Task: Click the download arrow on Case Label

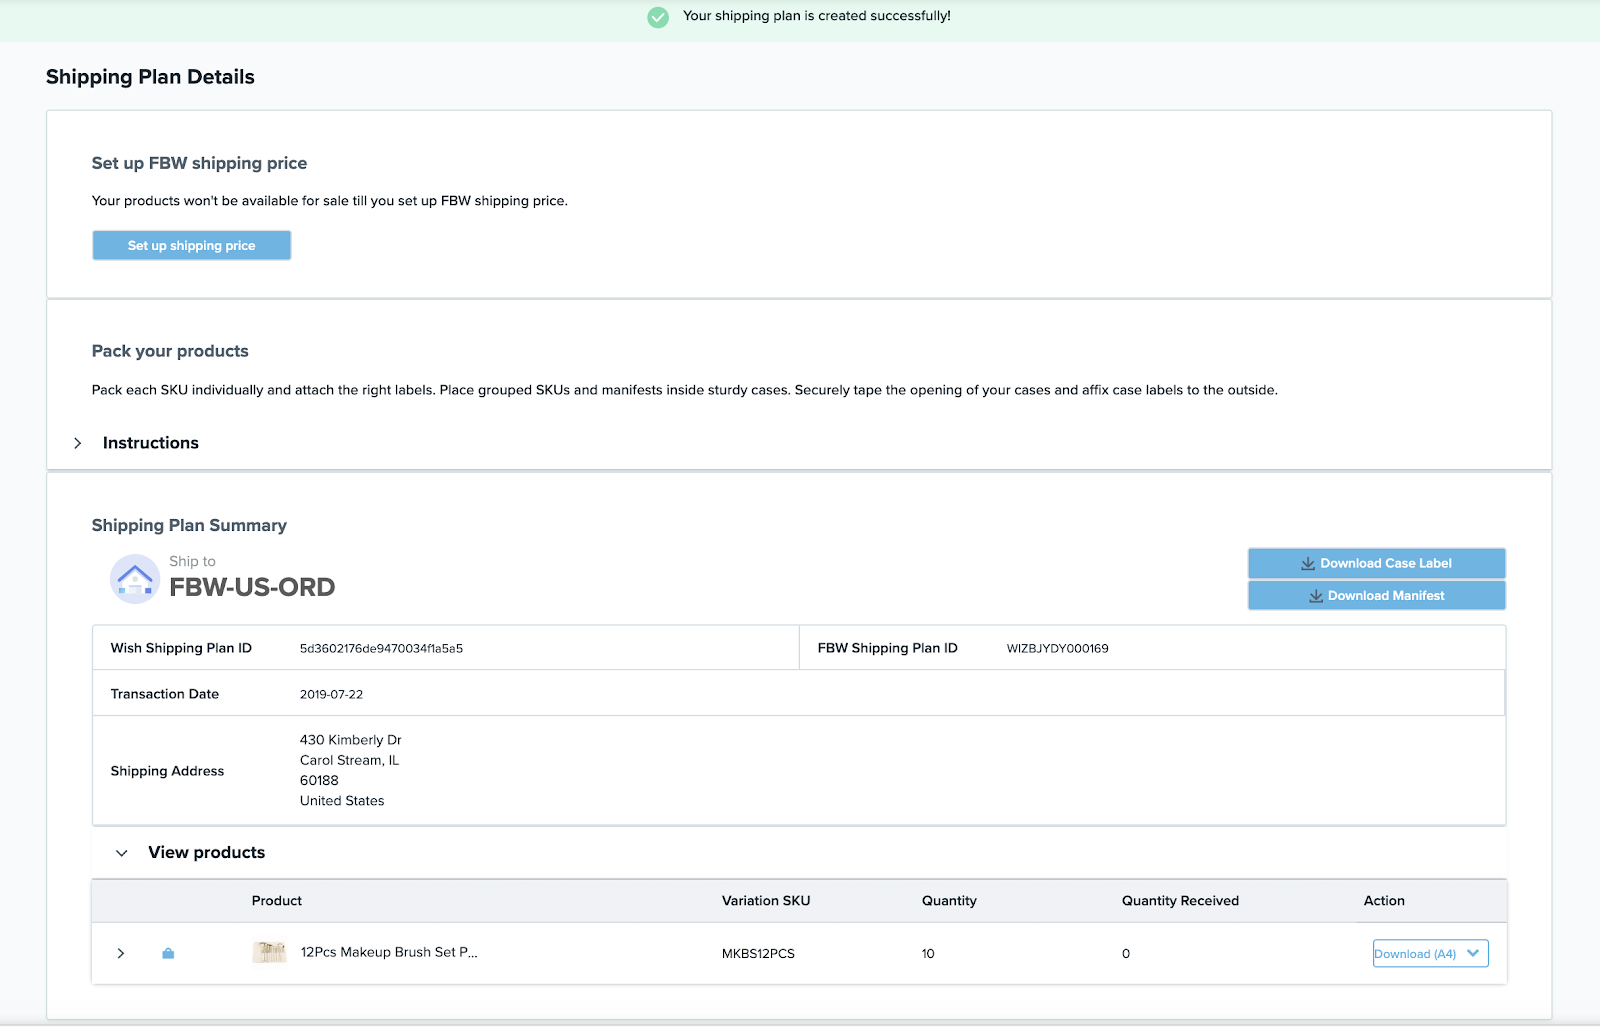Action: pos(1307,564)
